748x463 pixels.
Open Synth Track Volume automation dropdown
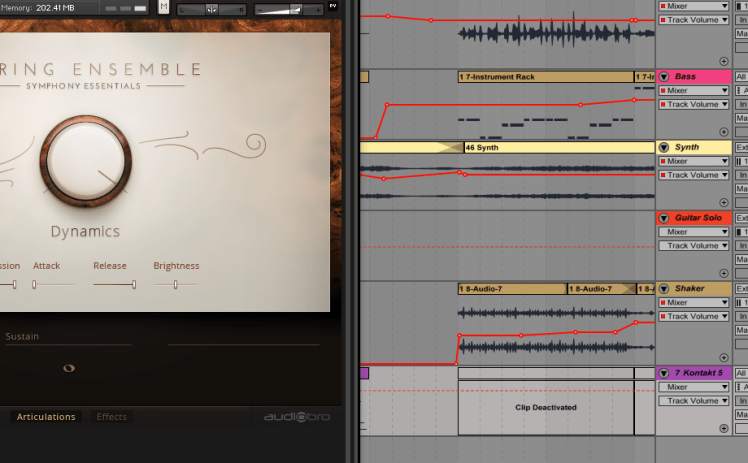tap(695, 175)
